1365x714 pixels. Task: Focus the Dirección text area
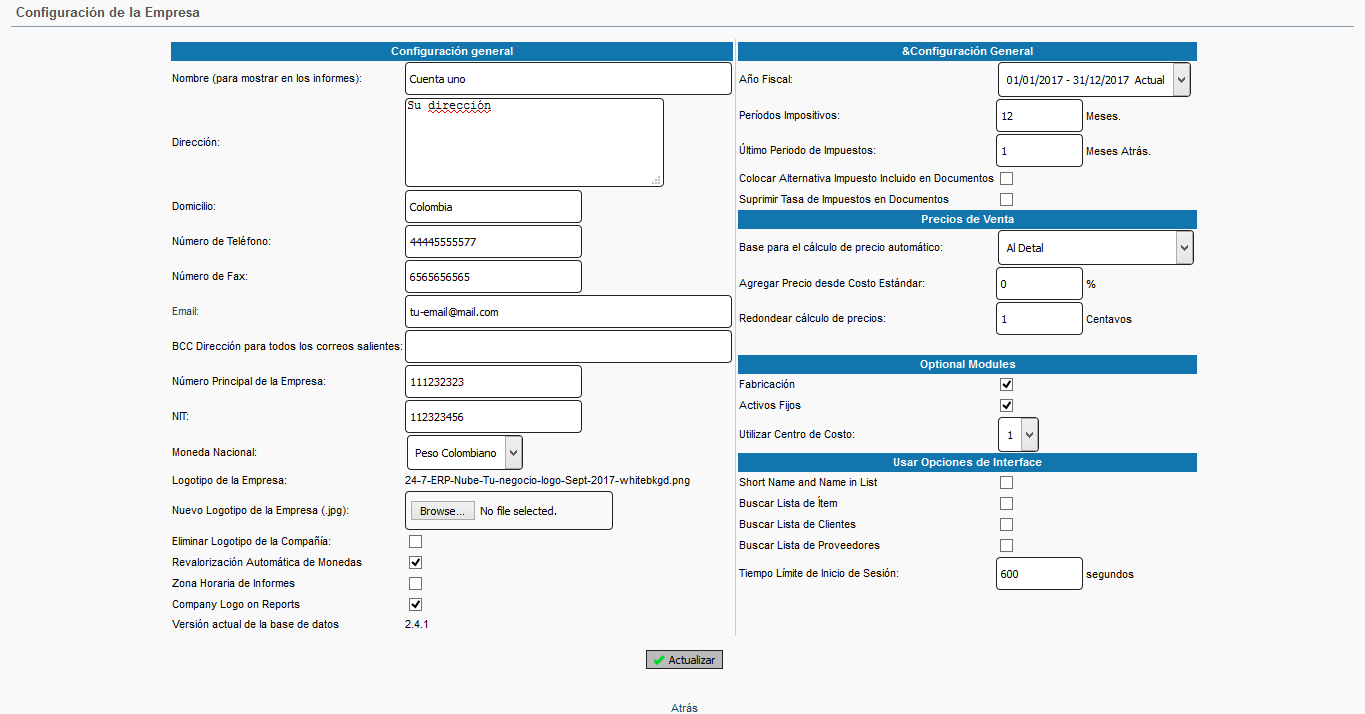(534, 142)
